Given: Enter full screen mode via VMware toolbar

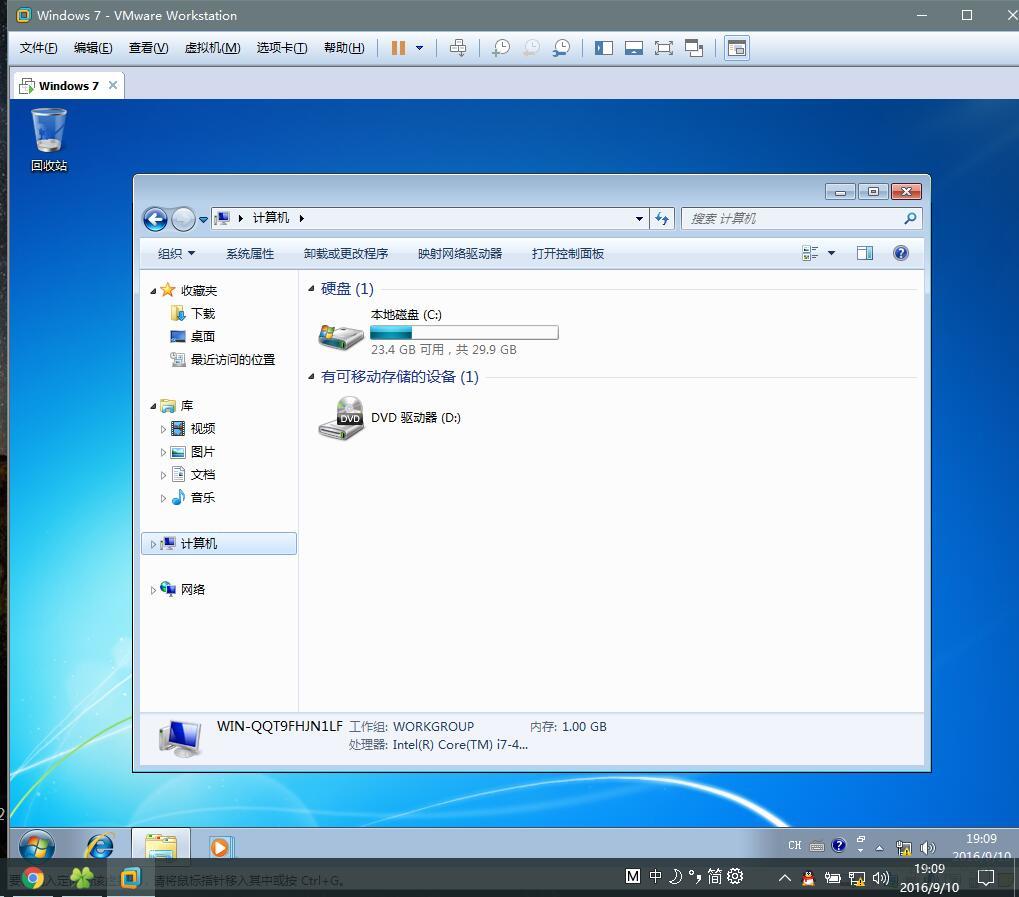Looking at the screenshot, I should pos(663,48).
